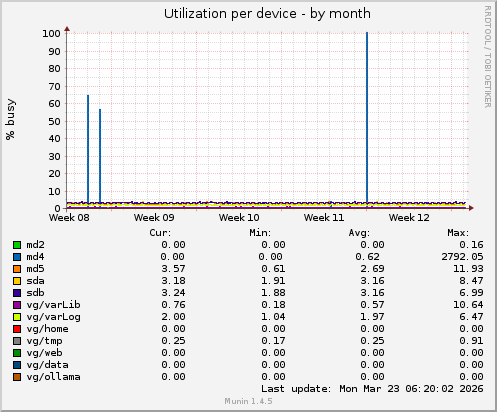Select the md4 legend label
Viewport: 497px width, 412px height.
click(35, 257)
